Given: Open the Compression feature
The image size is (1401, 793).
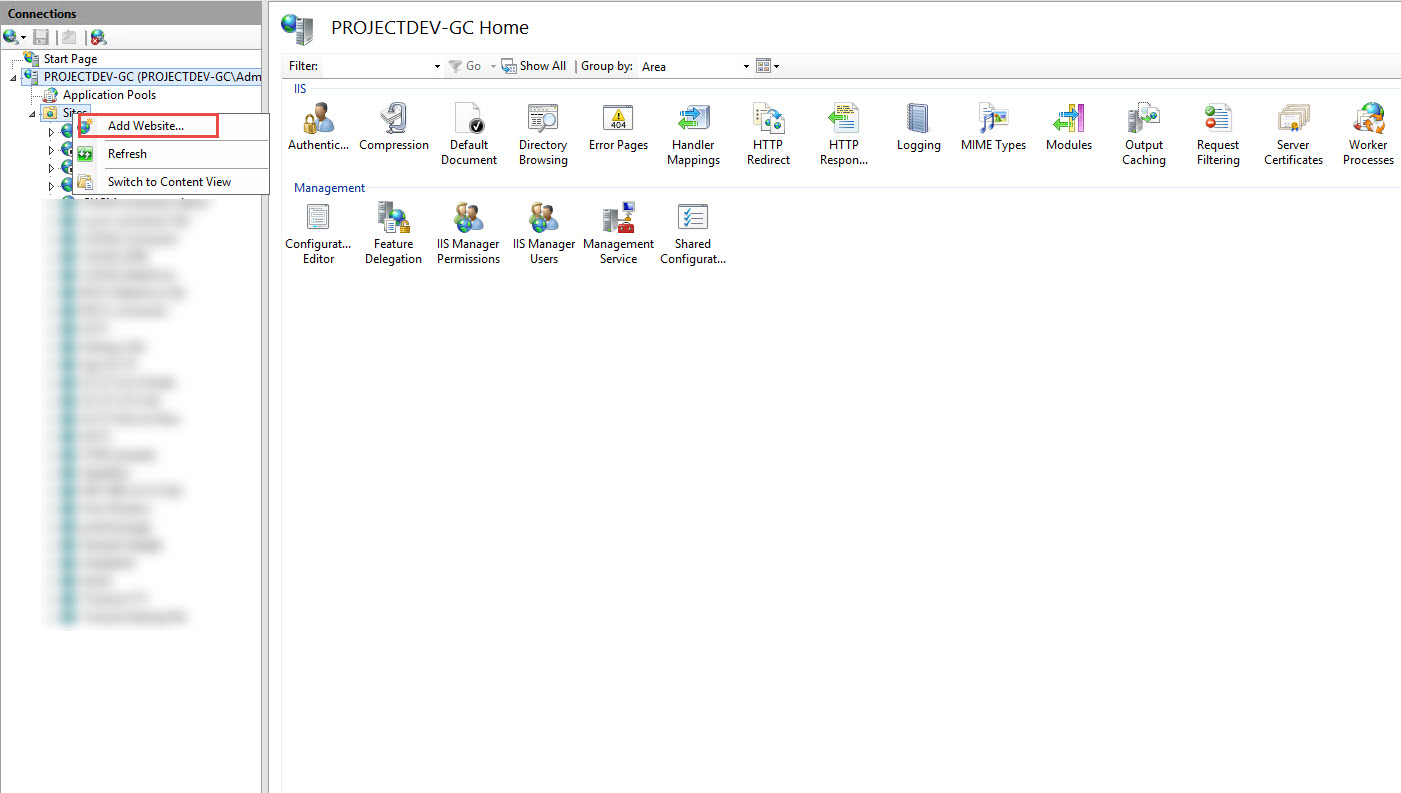Looking at the screenshot, I should click(393, 128).
